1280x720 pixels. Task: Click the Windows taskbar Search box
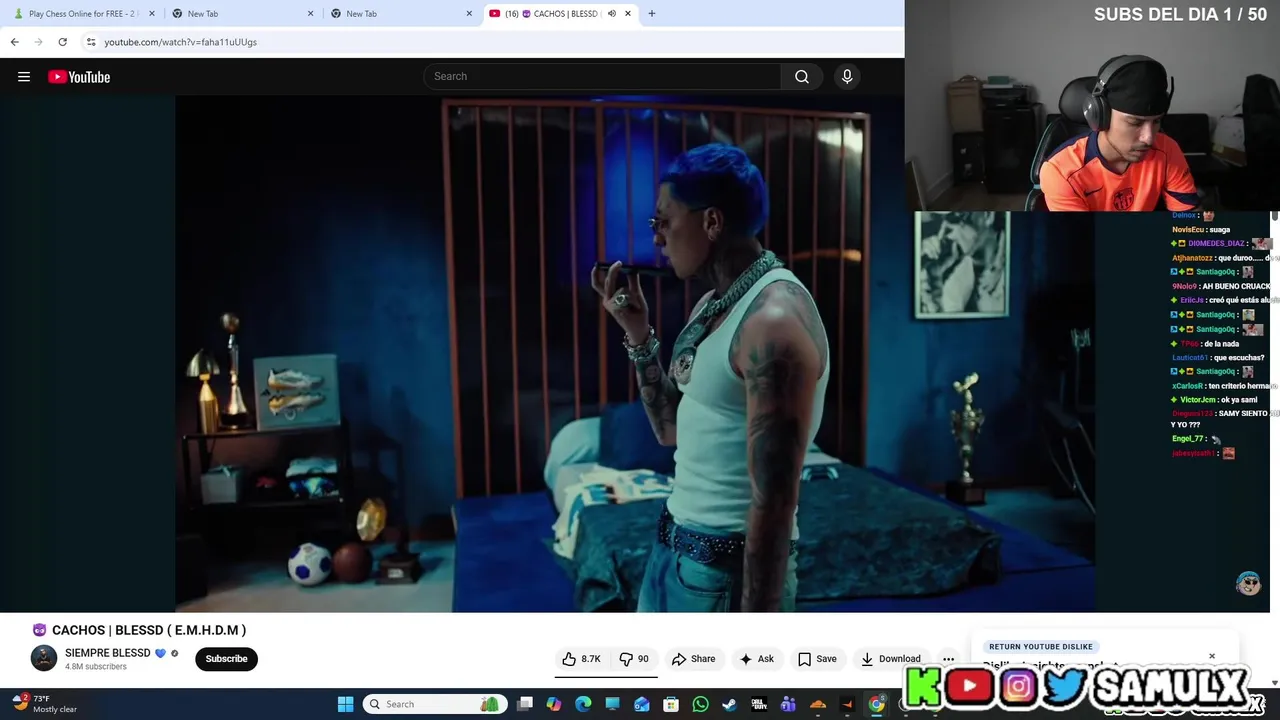tap(435, 704)
